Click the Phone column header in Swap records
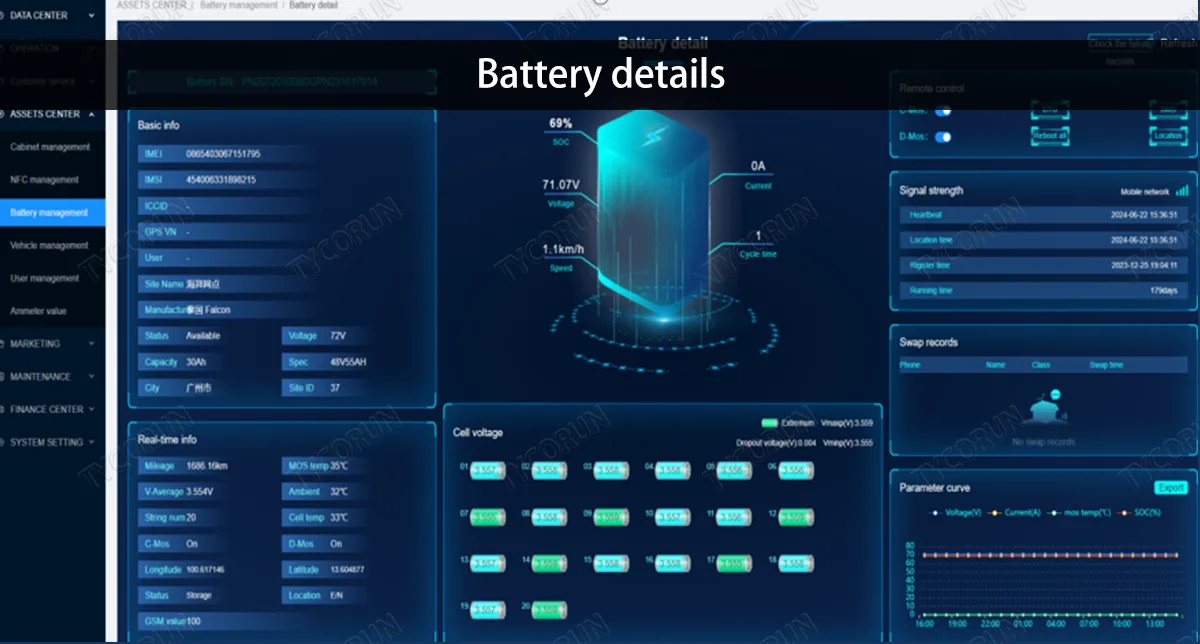The height and width of the screenshot is (644, 1200). 910,365
